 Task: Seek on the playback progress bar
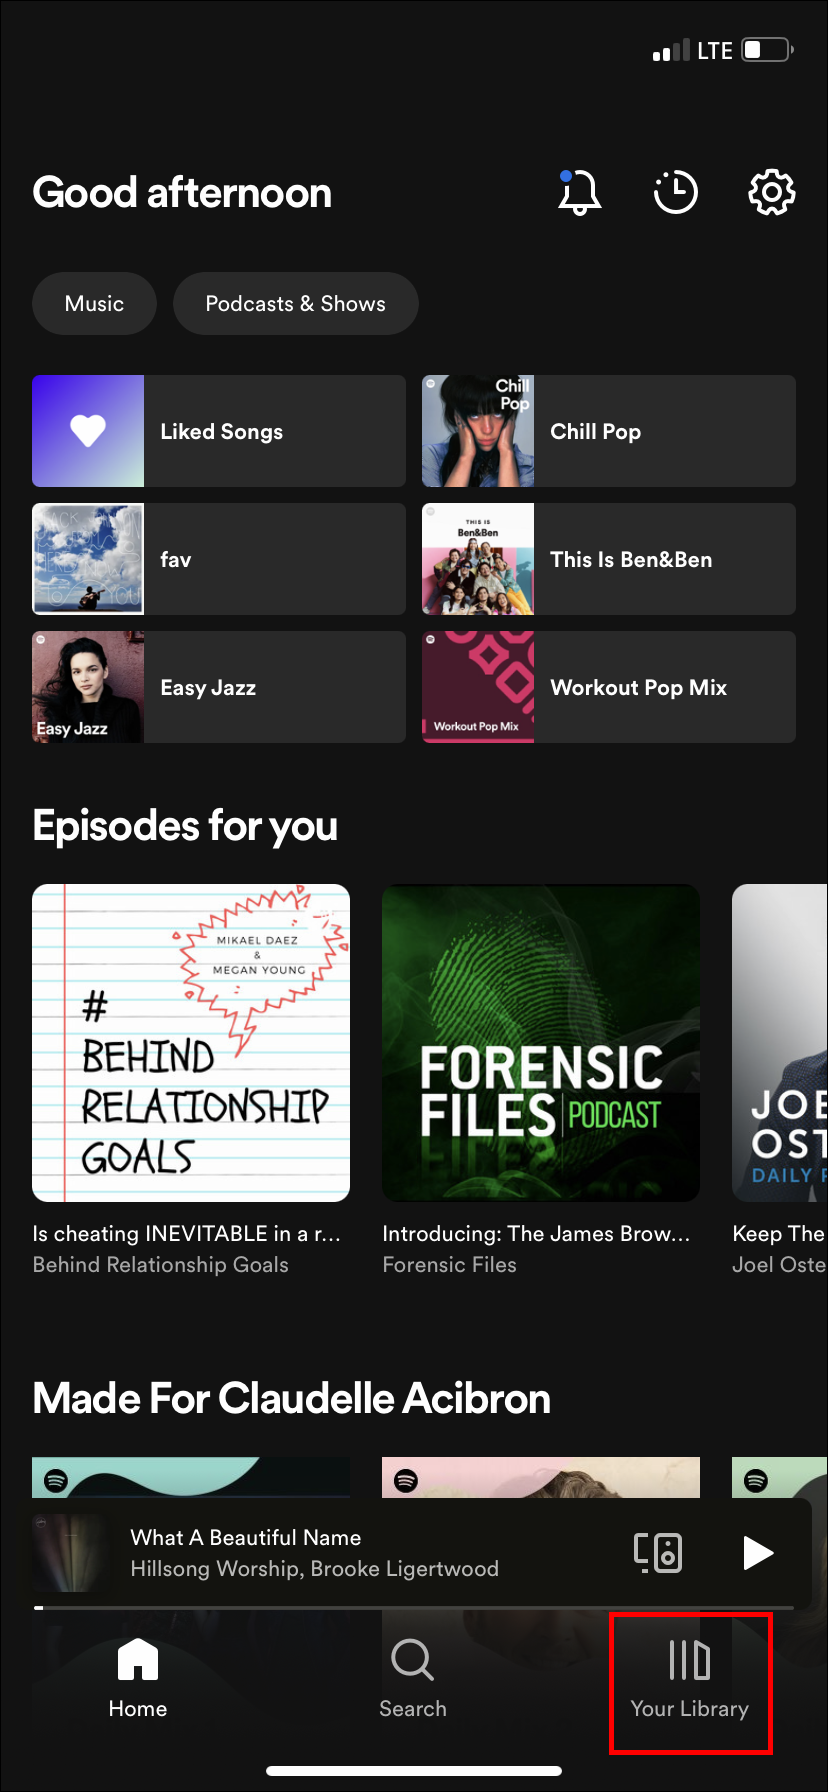pos(414,1607)
